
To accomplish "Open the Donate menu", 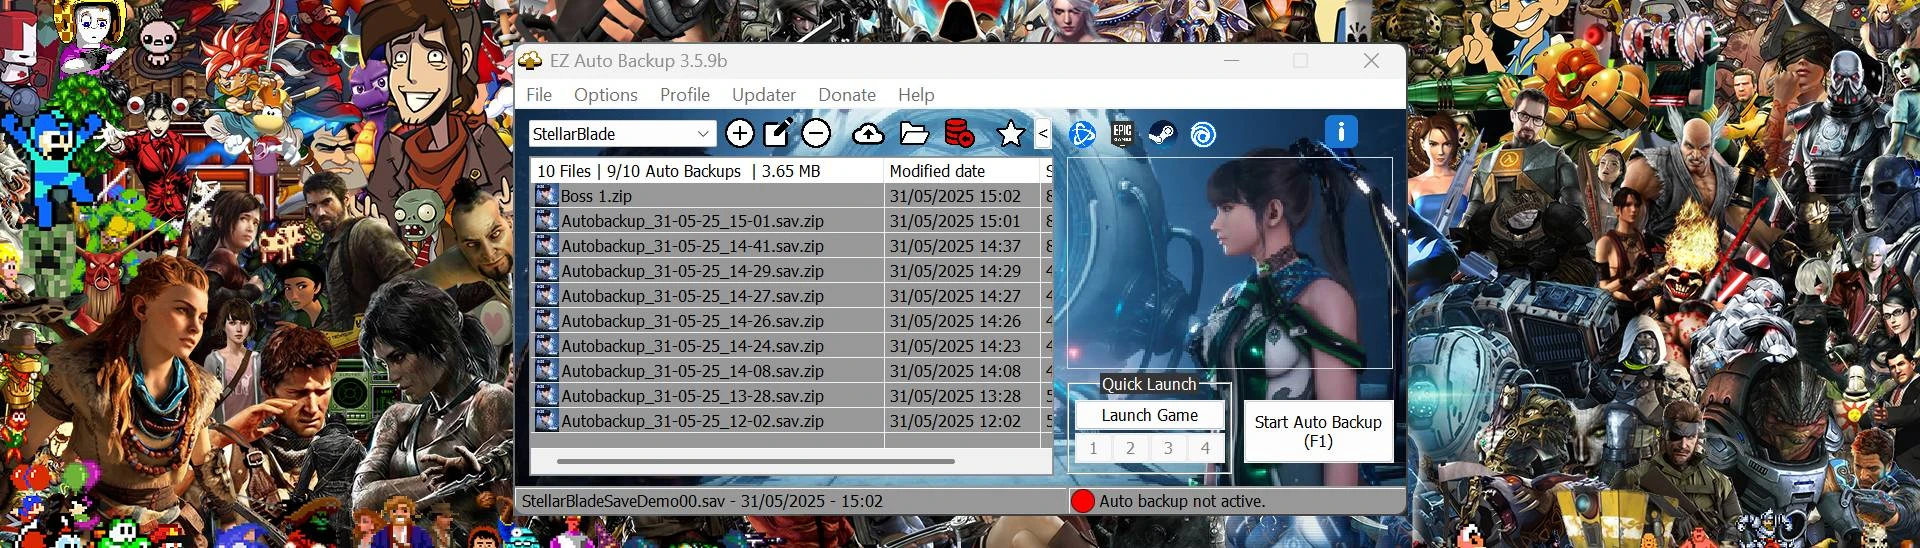I will pyautogui.click(x=847, y=95).
